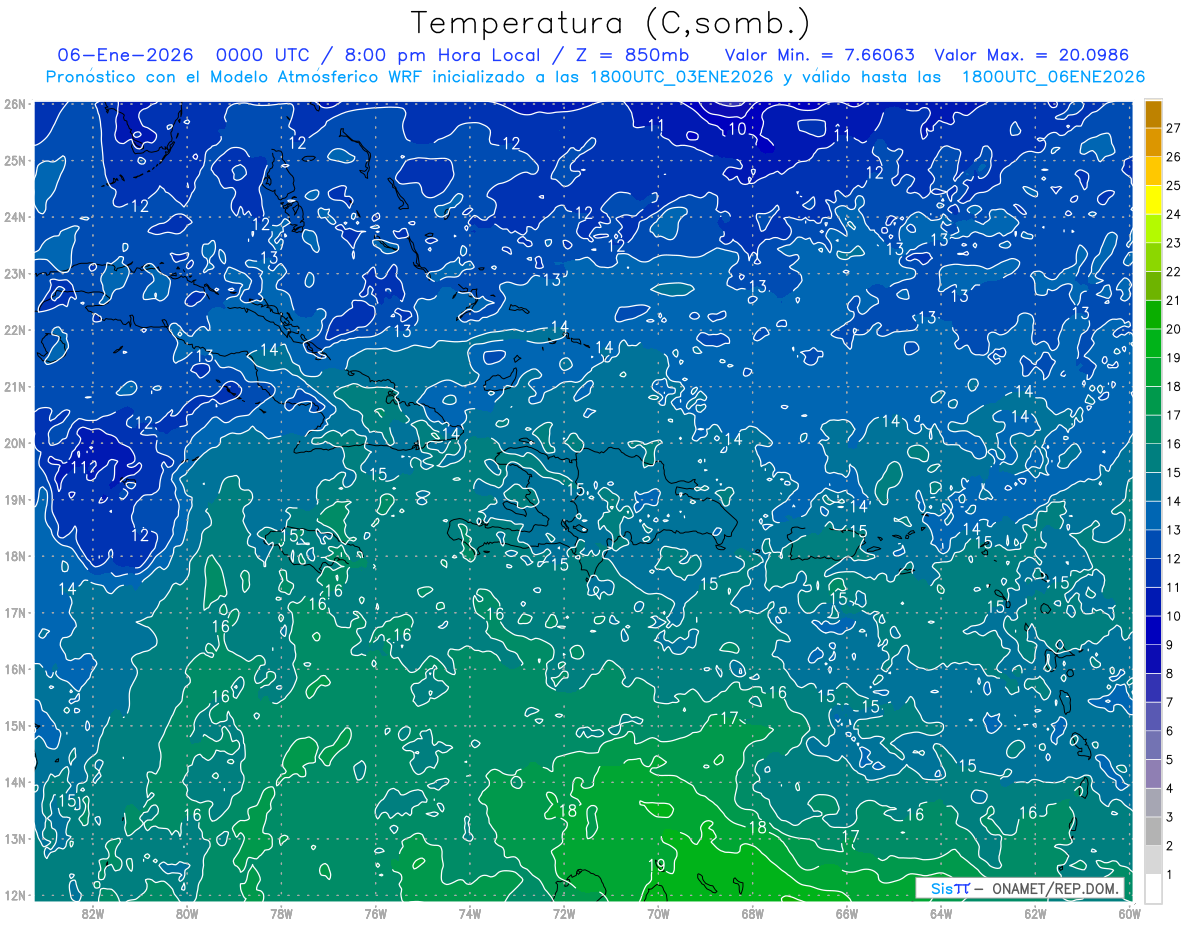Screen dimensions: 1200x927
Task: Click the color scale label "25"
Action: coord(1173,186)
